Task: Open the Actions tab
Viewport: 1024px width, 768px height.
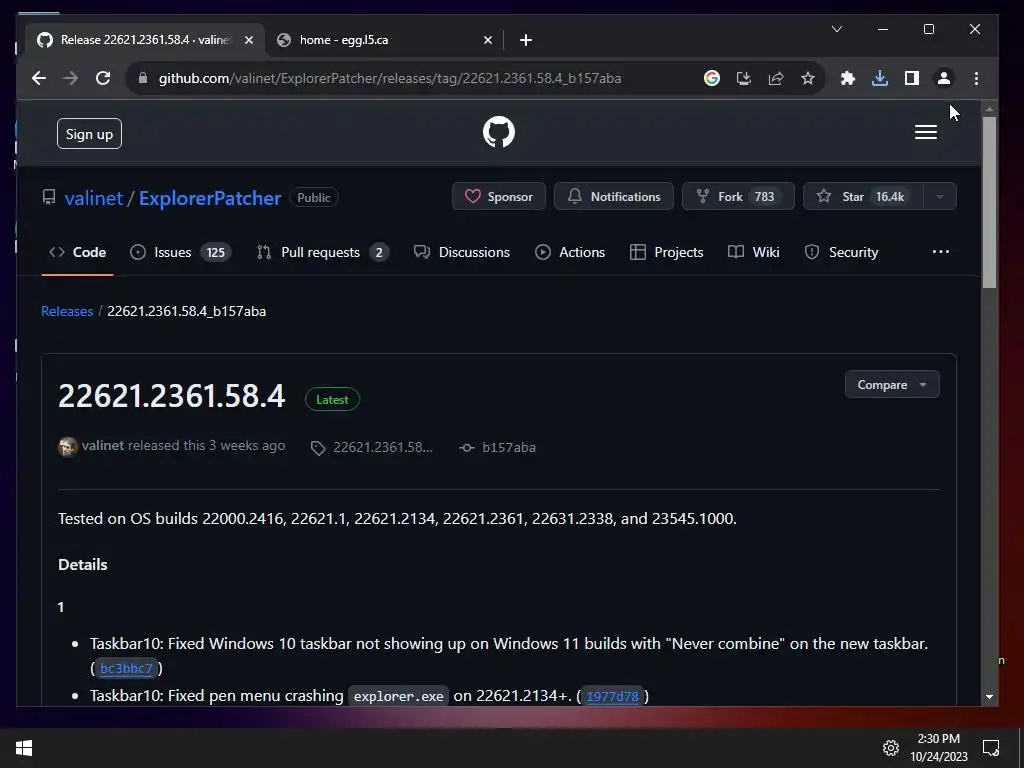Action: pyautogui.click(x=570, y=252)
